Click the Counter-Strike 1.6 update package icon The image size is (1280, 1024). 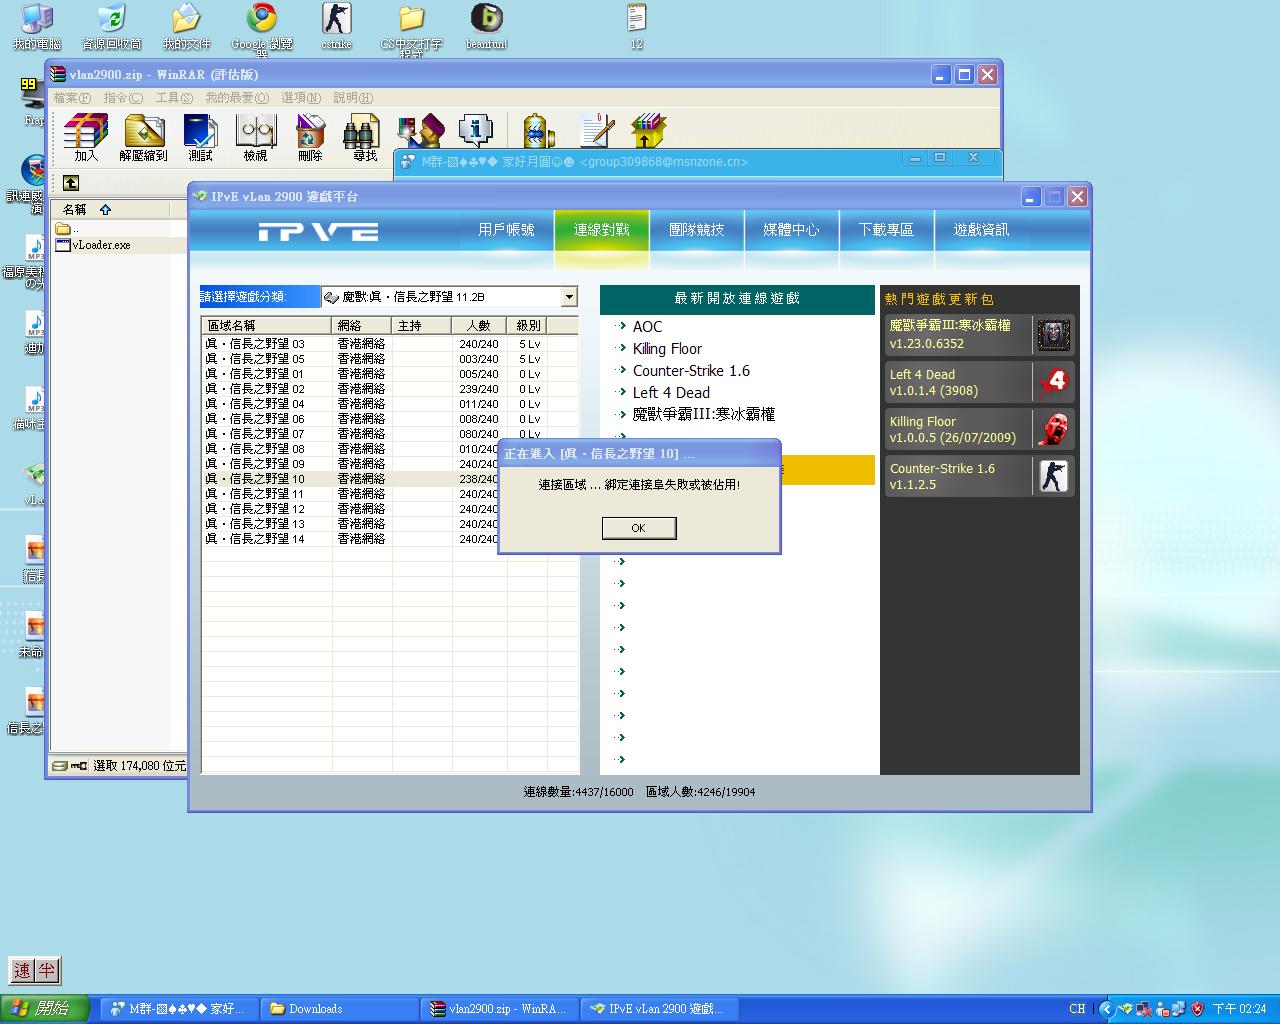point(1053,476)
